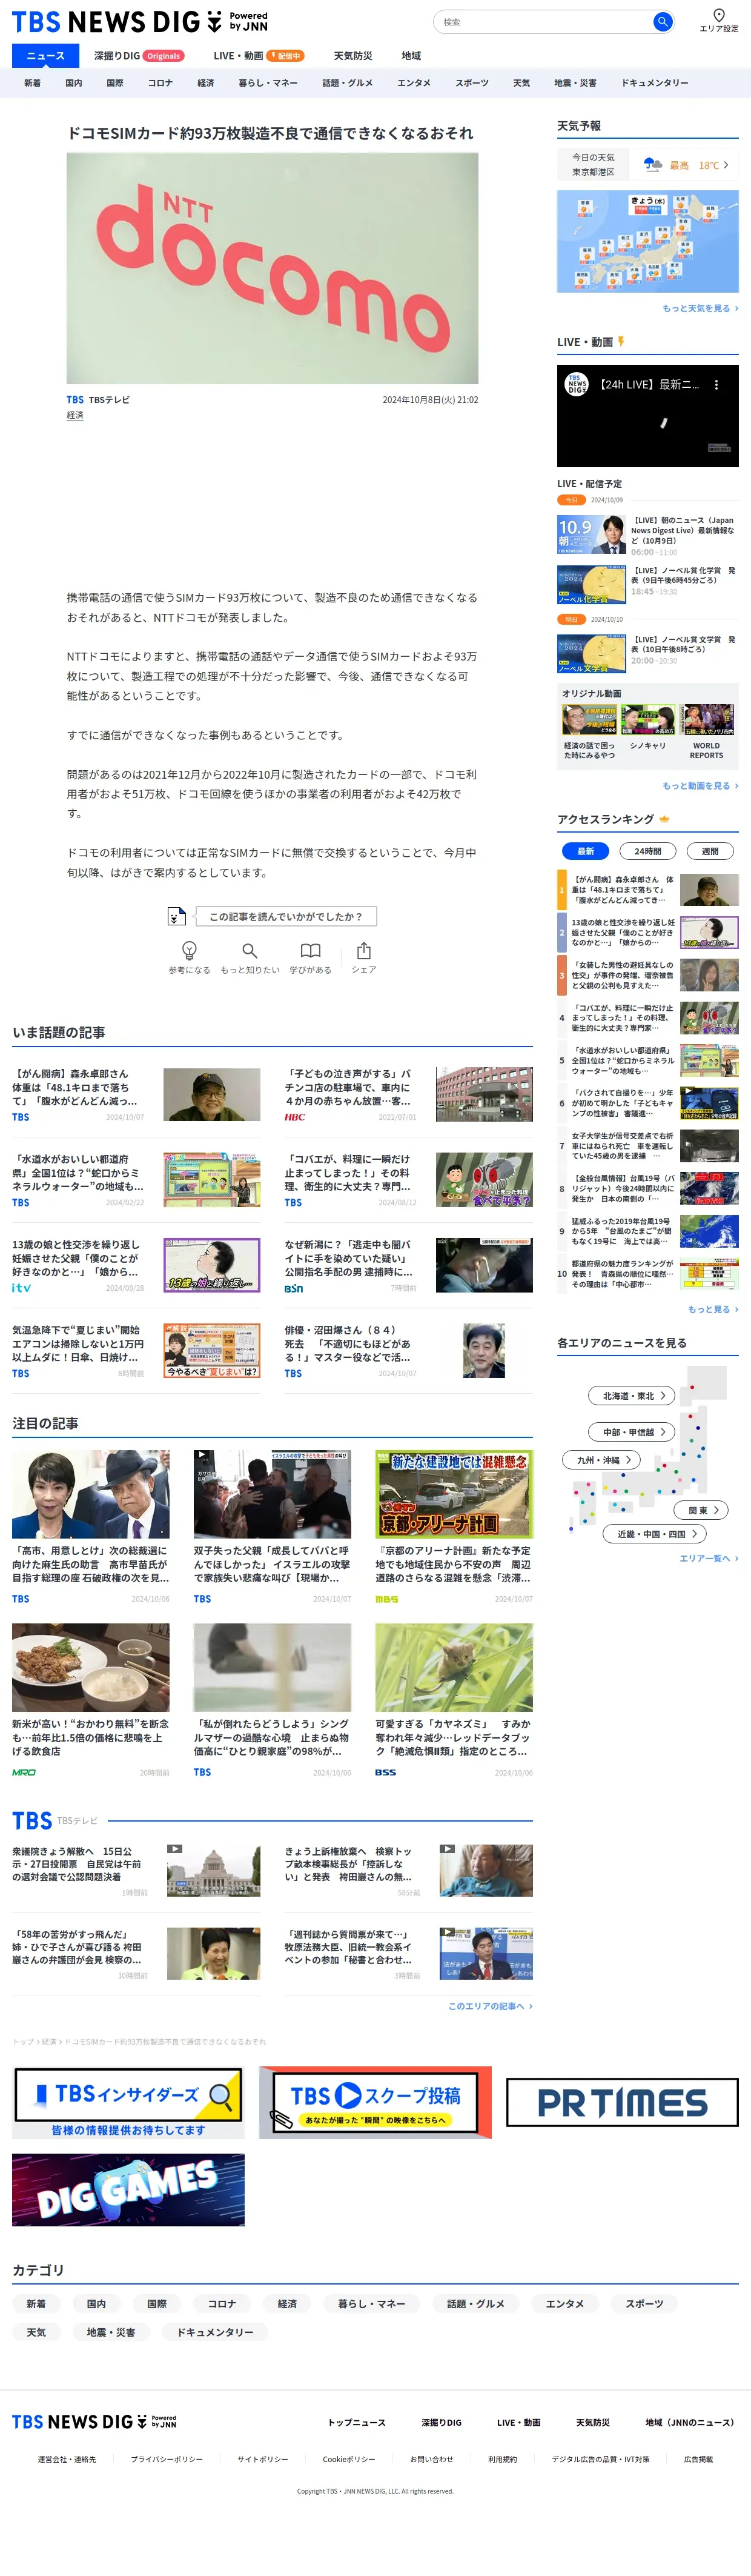The image size is (751, 2576).
Task: Open the 近畿・中国・四国 area button
Action: point(655,1533)
